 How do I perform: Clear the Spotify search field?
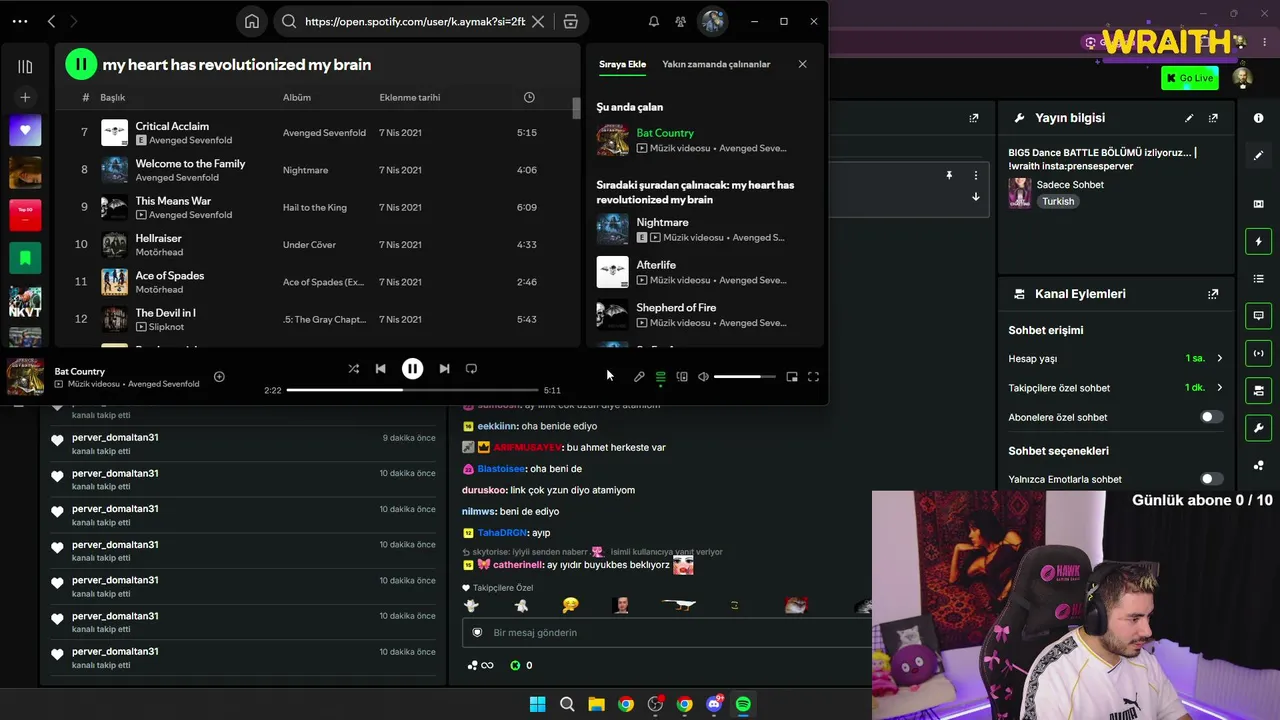pyautogui.click(x=538, y=21)
